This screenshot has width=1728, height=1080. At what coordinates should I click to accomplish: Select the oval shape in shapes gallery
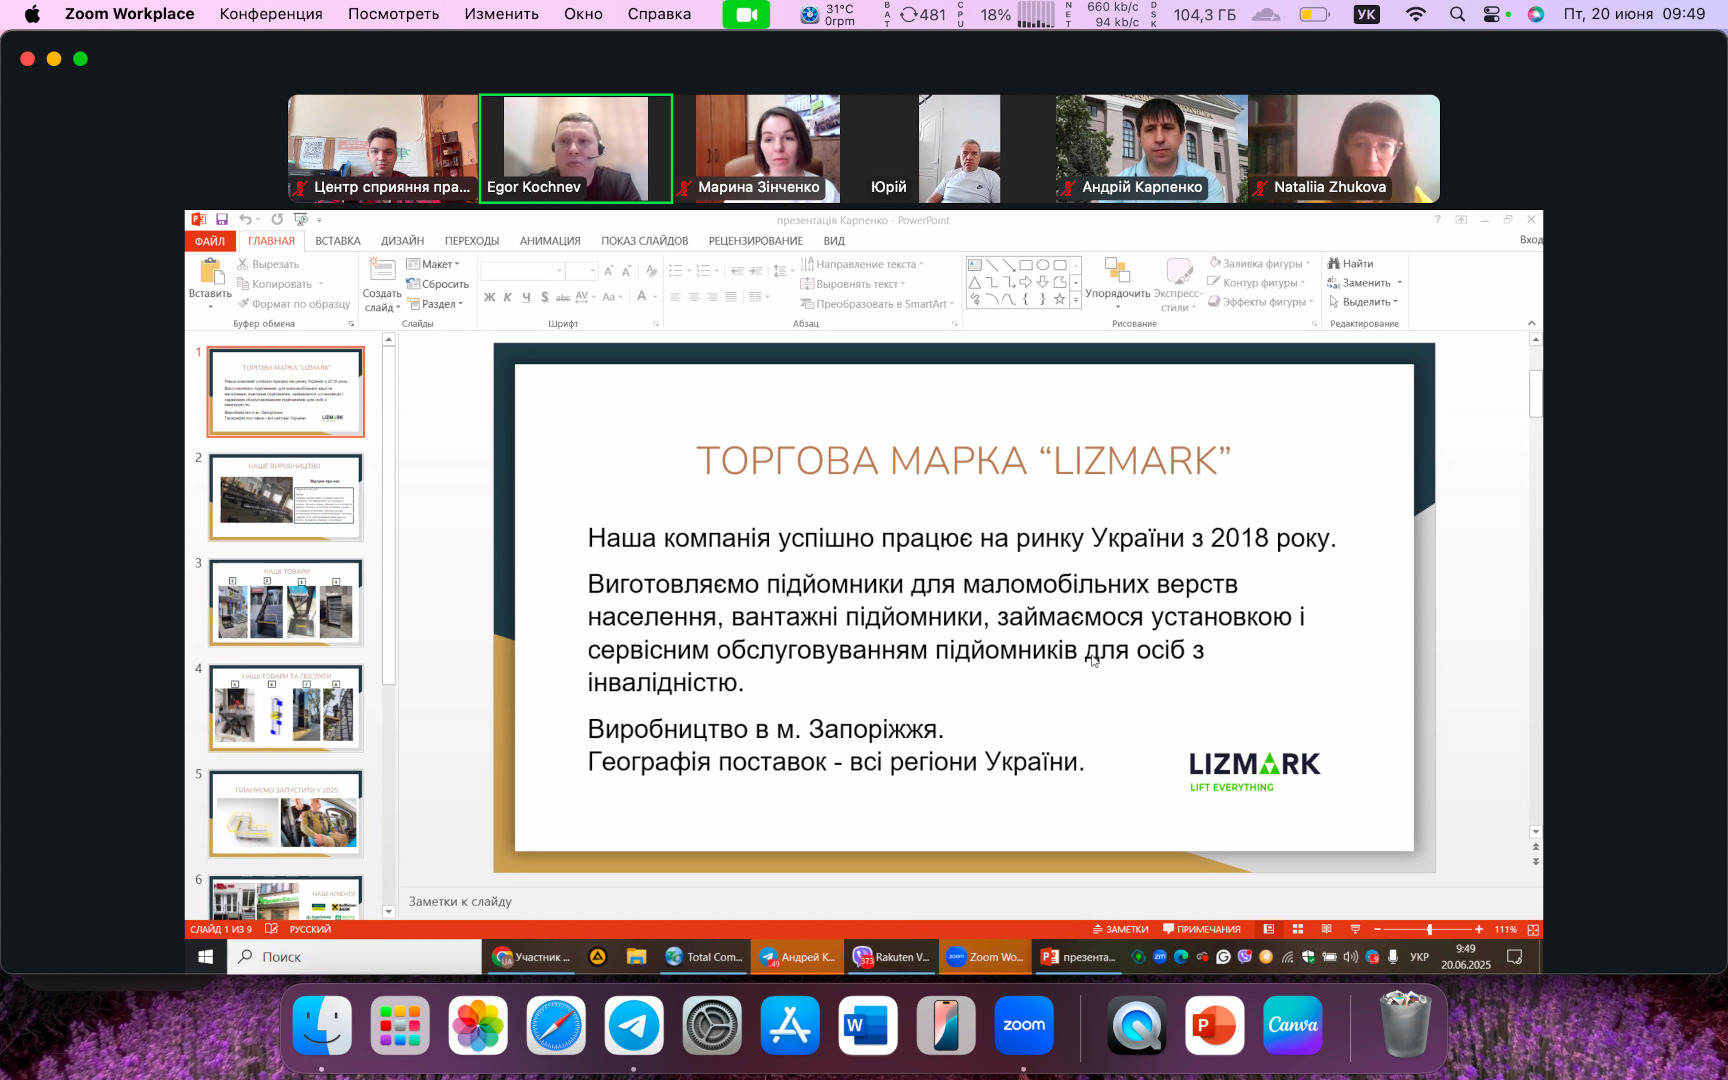click(1043, 265)
